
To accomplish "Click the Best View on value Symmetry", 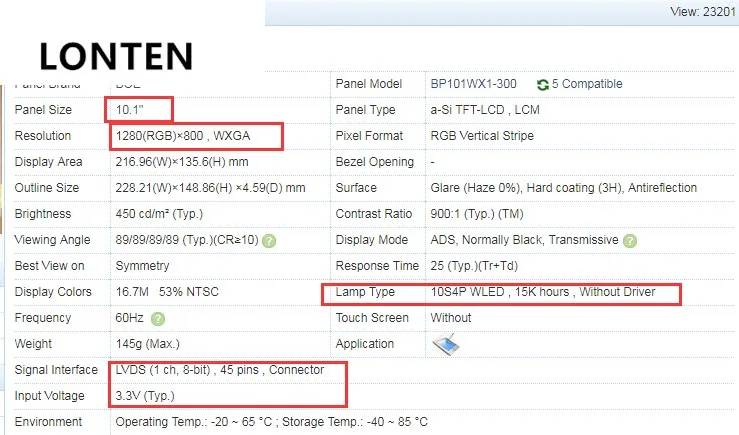I will tap(142, 266).
